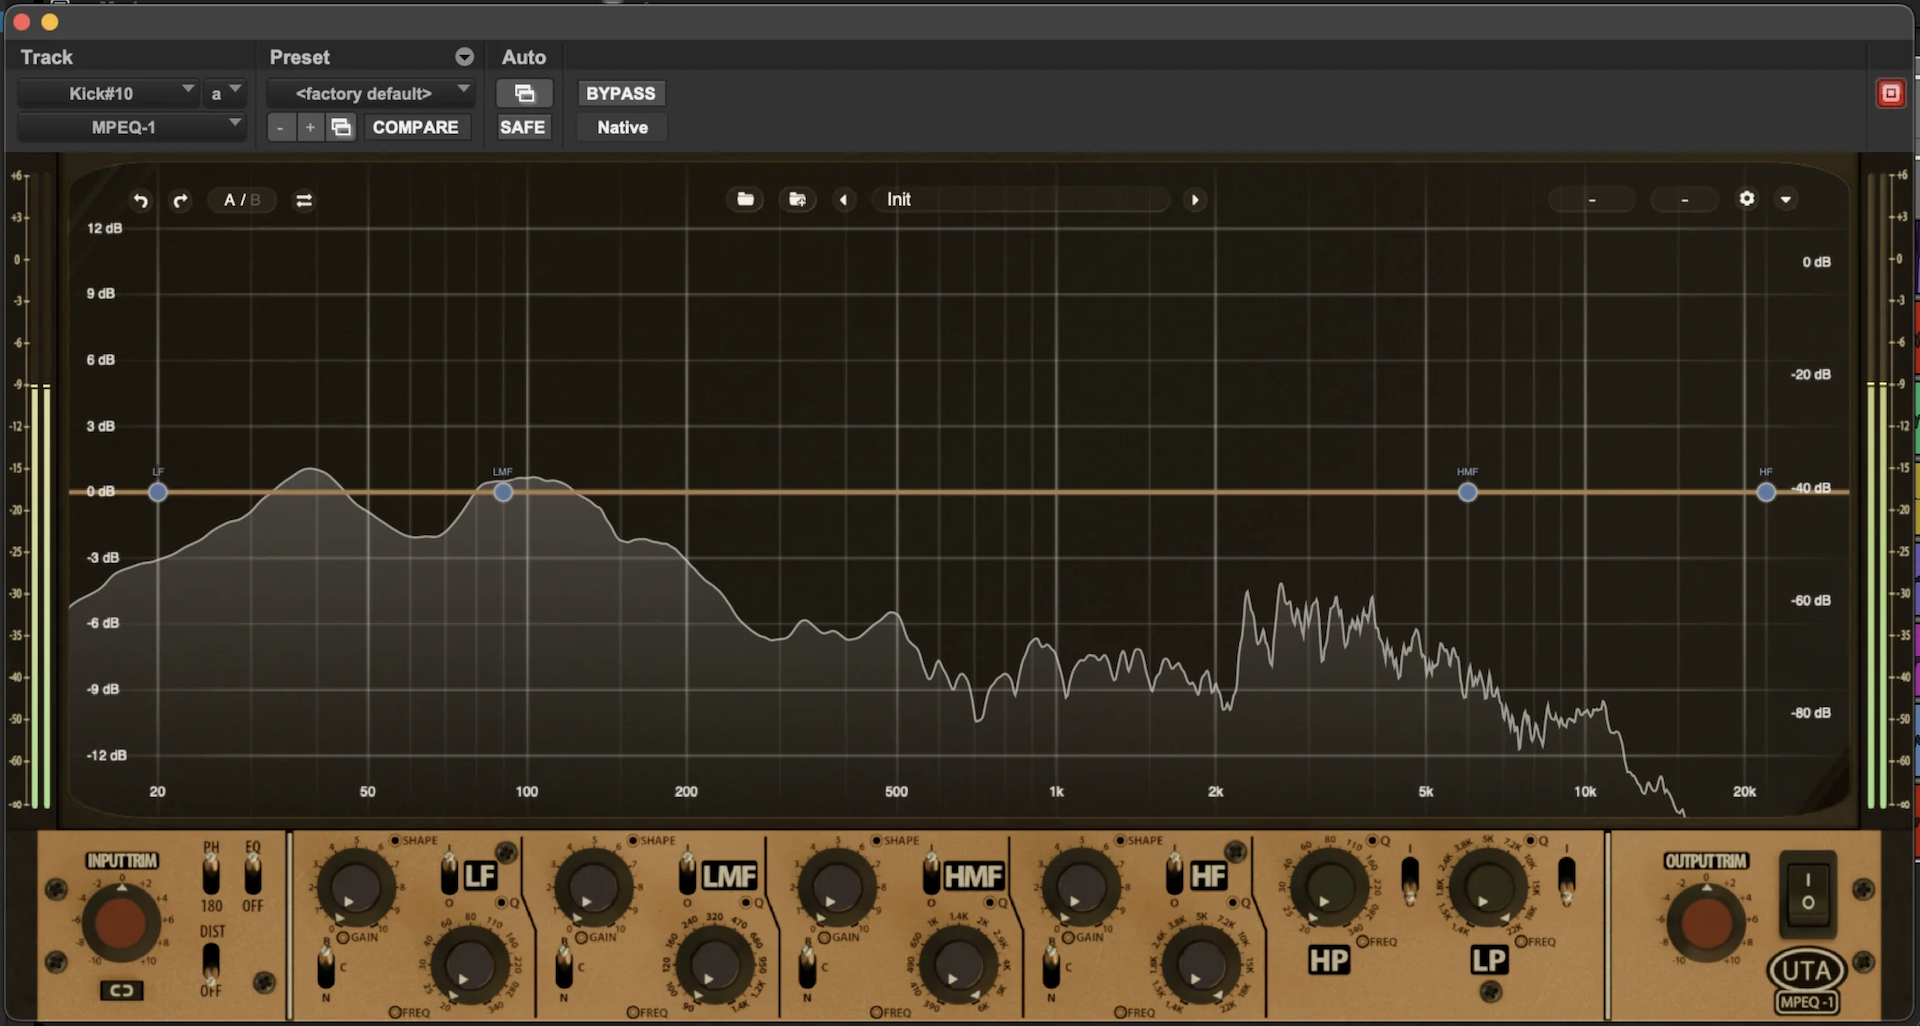Click the LF frequency knob

point(469,964)
